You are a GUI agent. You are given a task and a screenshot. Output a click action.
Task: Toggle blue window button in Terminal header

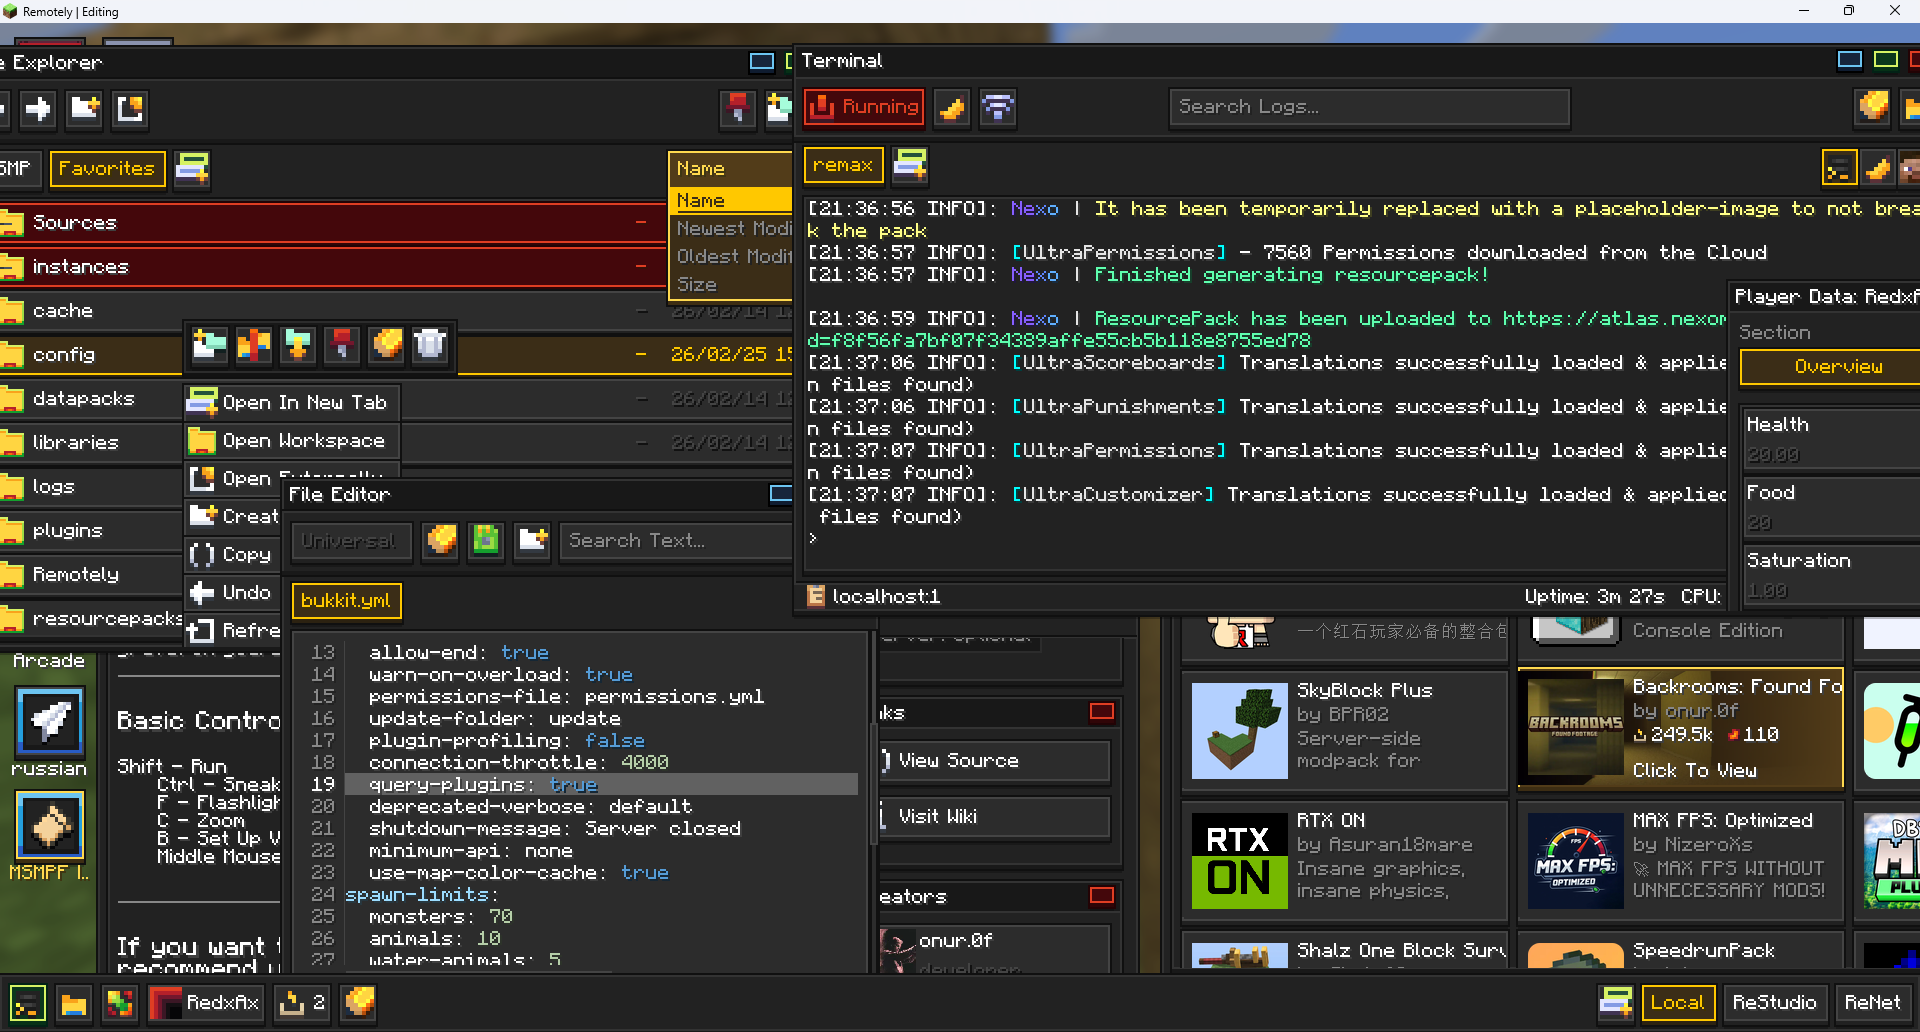click(1850, 60)
